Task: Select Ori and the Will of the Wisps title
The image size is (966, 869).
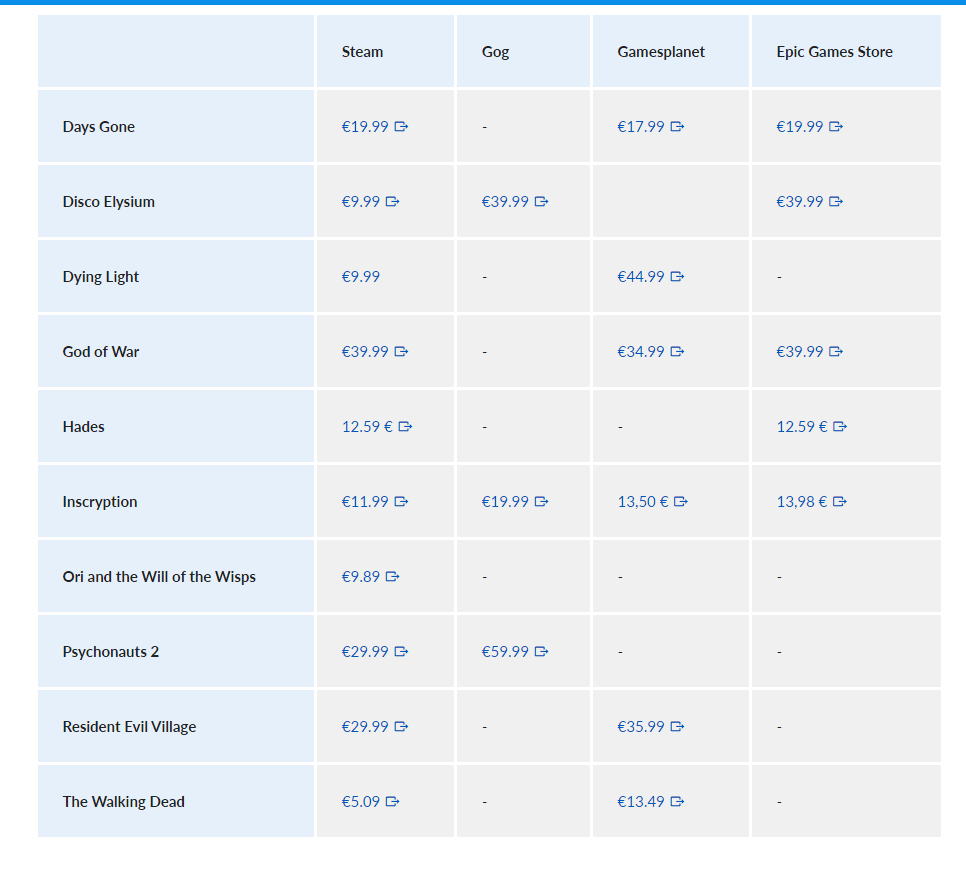Action: click(x=159, y=577)
